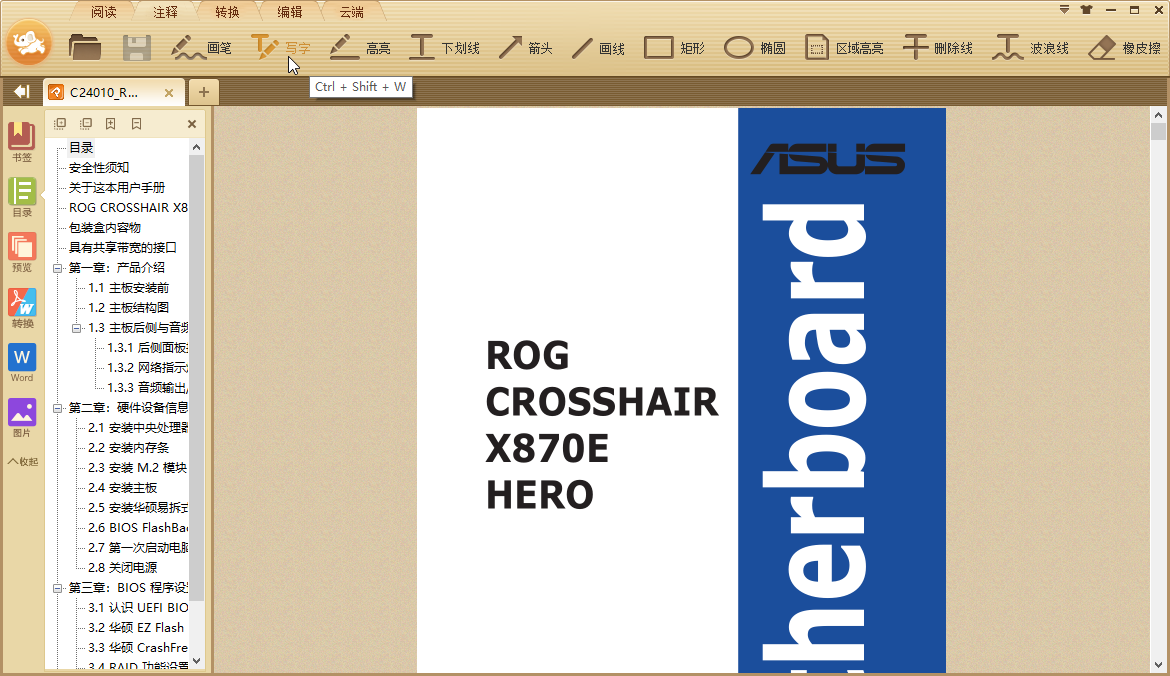Click expand all outline icon
The image size is (1170, 676).
pos(60,123)
